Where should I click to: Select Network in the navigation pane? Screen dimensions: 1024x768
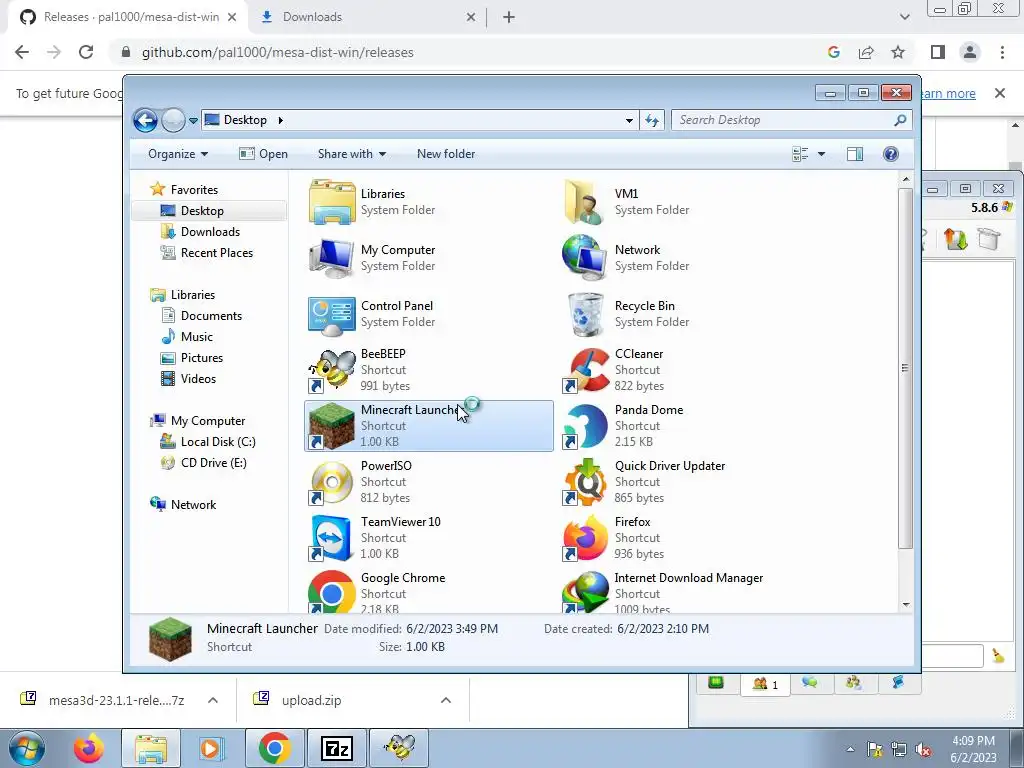193,505
